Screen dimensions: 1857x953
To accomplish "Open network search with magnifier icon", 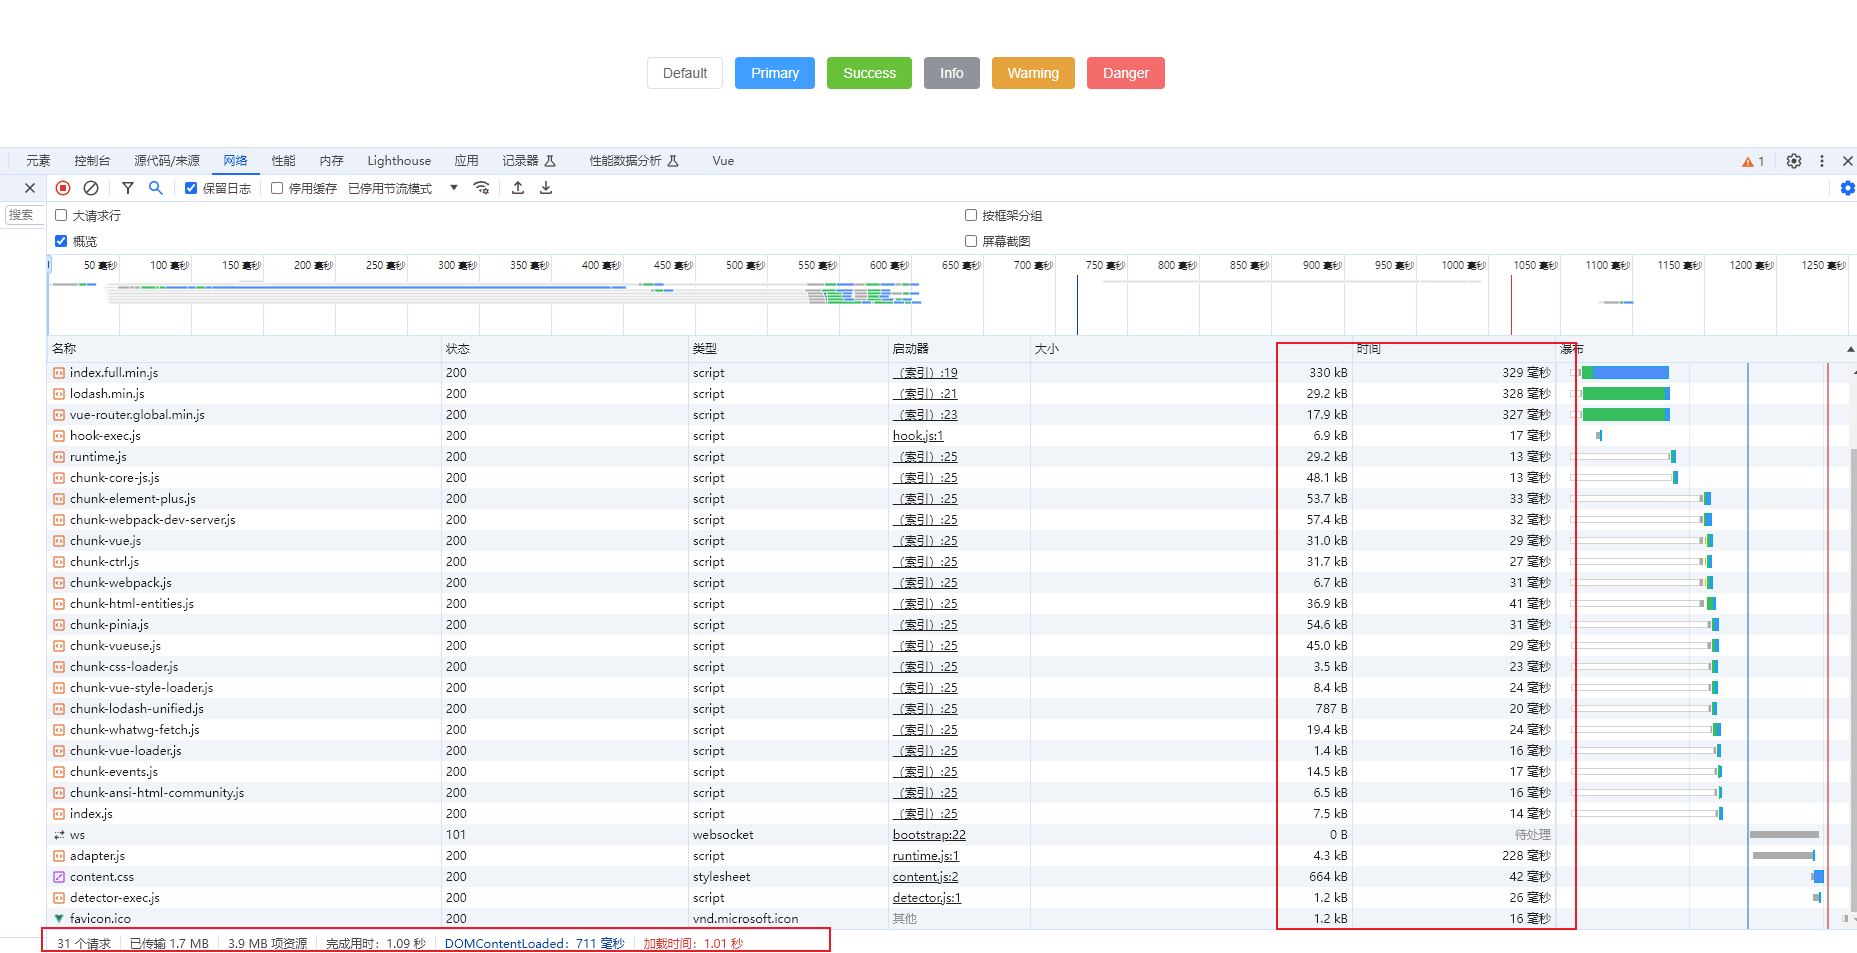I will point(156,188).
